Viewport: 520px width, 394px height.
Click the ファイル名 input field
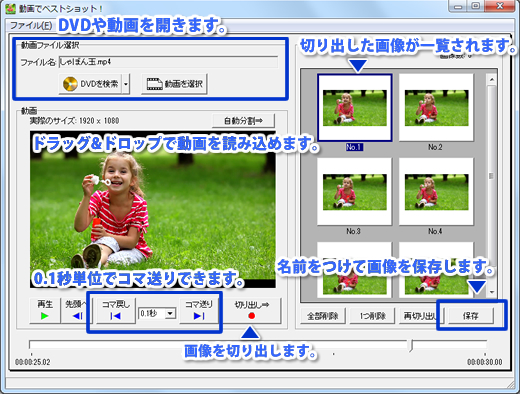coord(168,62)
